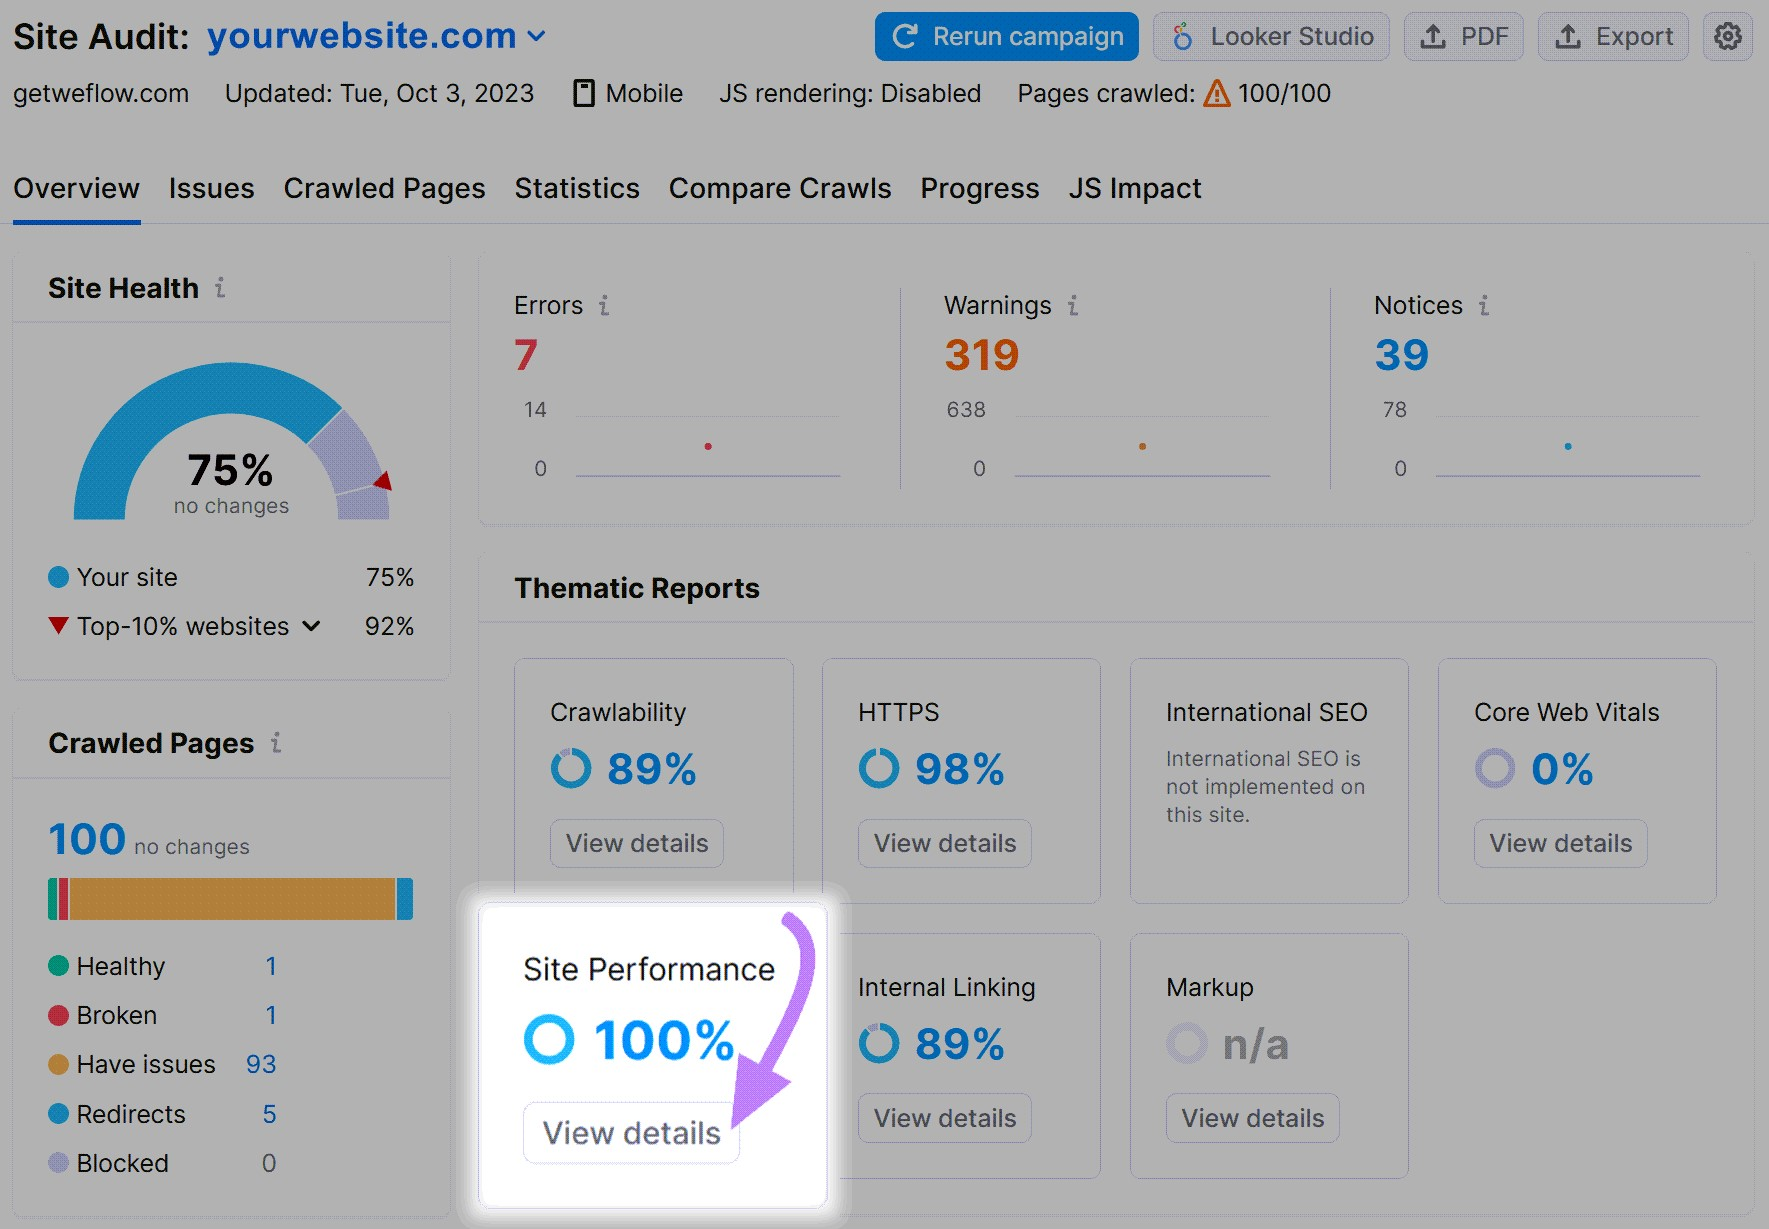Switch to the Issues tab
Image resolution: width=1769 pixels, height=1229 pixels.
[x=211, y=188]
